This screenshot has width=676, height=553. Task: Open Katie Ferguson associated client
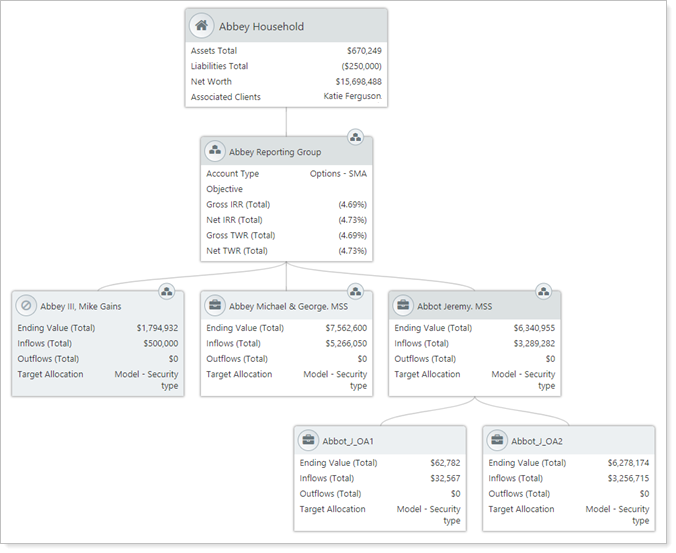[x=352, y=97]
